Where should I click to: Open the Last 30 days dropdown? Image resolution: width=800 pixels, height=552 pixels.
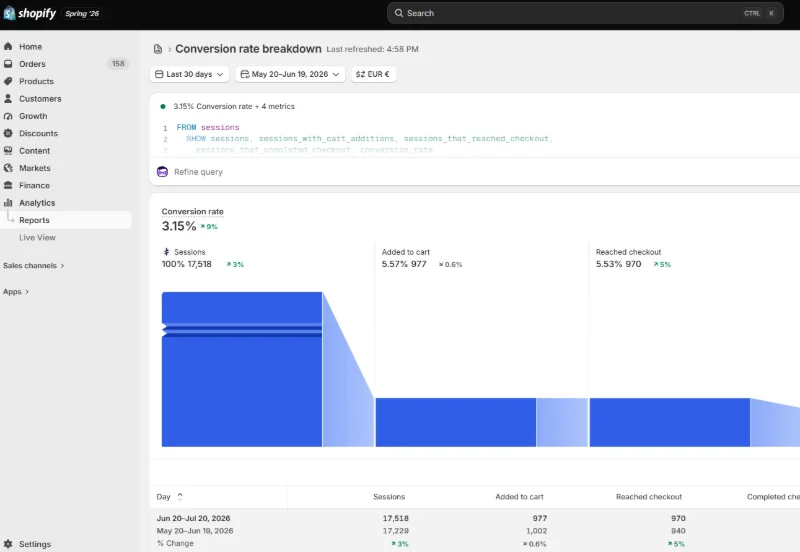(189, 74)
